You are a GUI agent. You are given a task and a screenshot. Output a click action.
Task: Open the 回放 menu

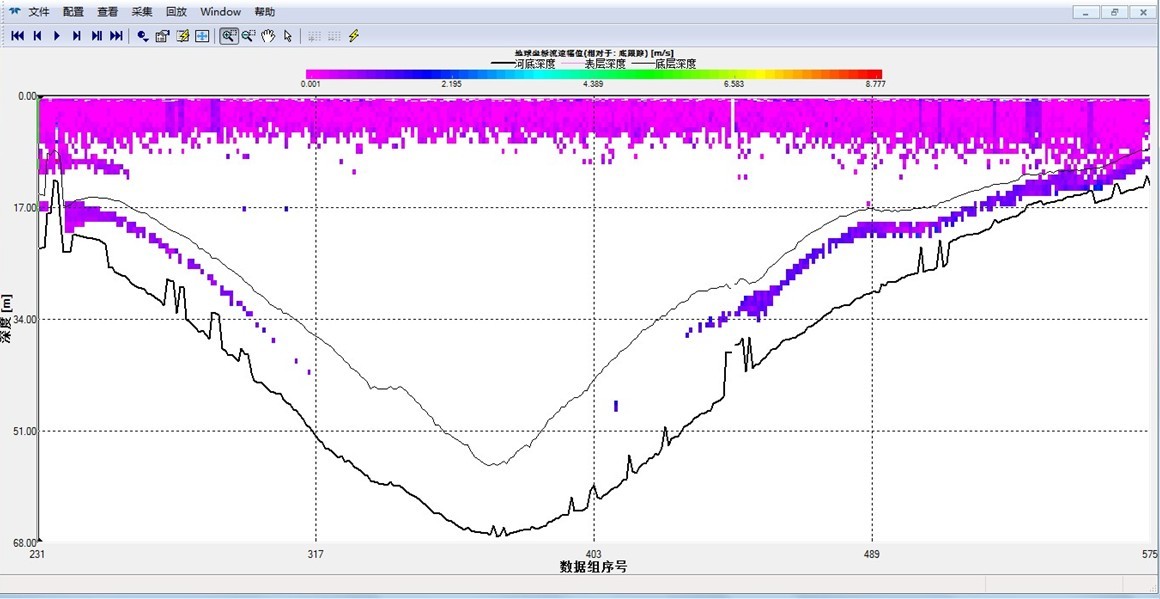(x=176, y=12)
